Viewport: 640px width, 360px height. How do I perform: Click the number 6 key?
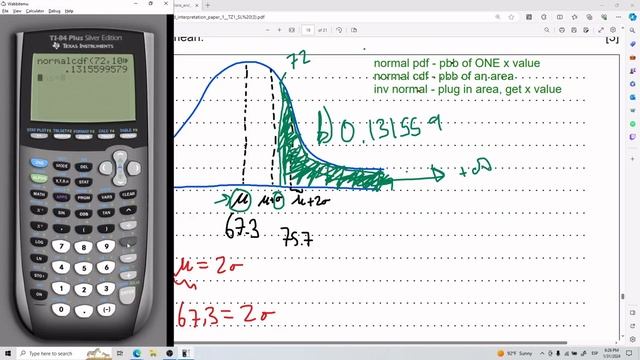click(106, 267)
